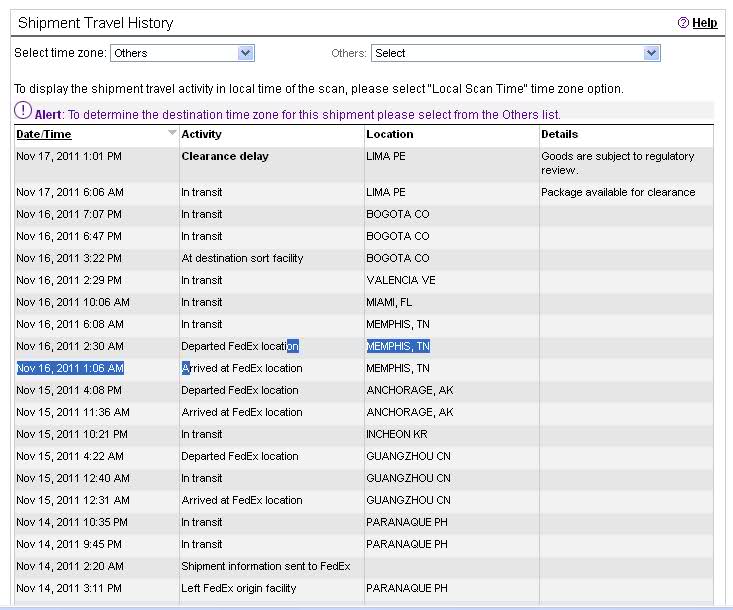Open the Others Select dropdown
This screenshot has width=733, height=610.
pos(516,53)
